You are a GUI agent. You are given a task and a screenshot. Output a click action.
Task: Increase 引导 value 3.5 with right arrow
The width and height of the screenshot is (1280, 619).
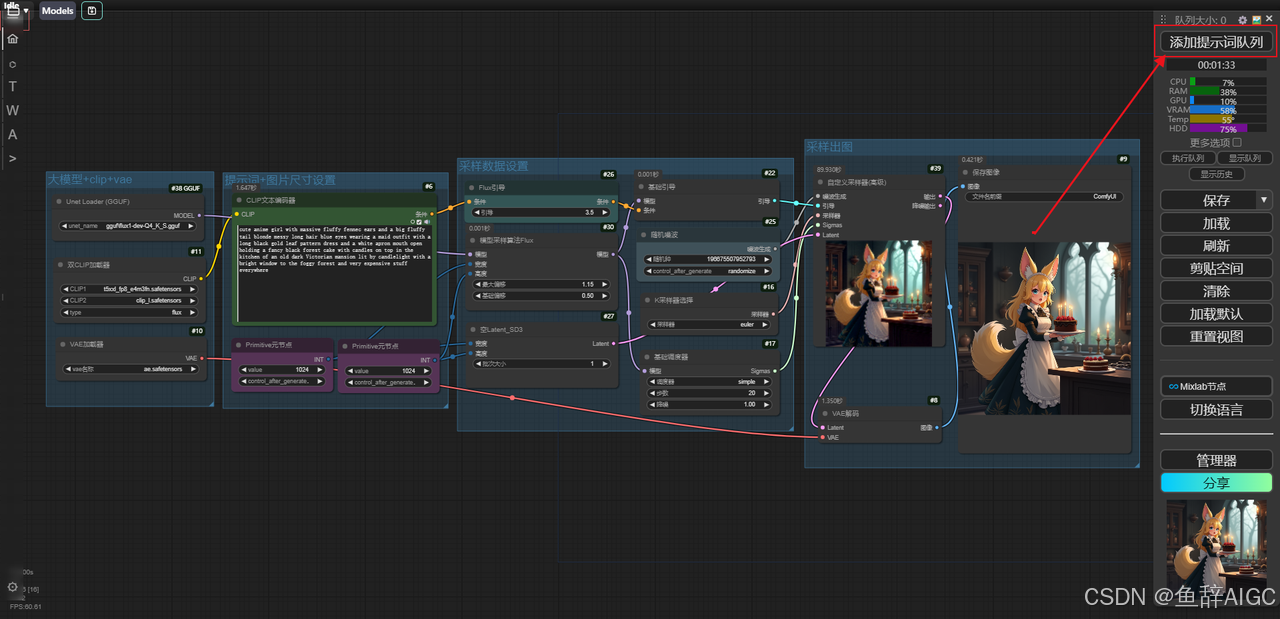605,213
